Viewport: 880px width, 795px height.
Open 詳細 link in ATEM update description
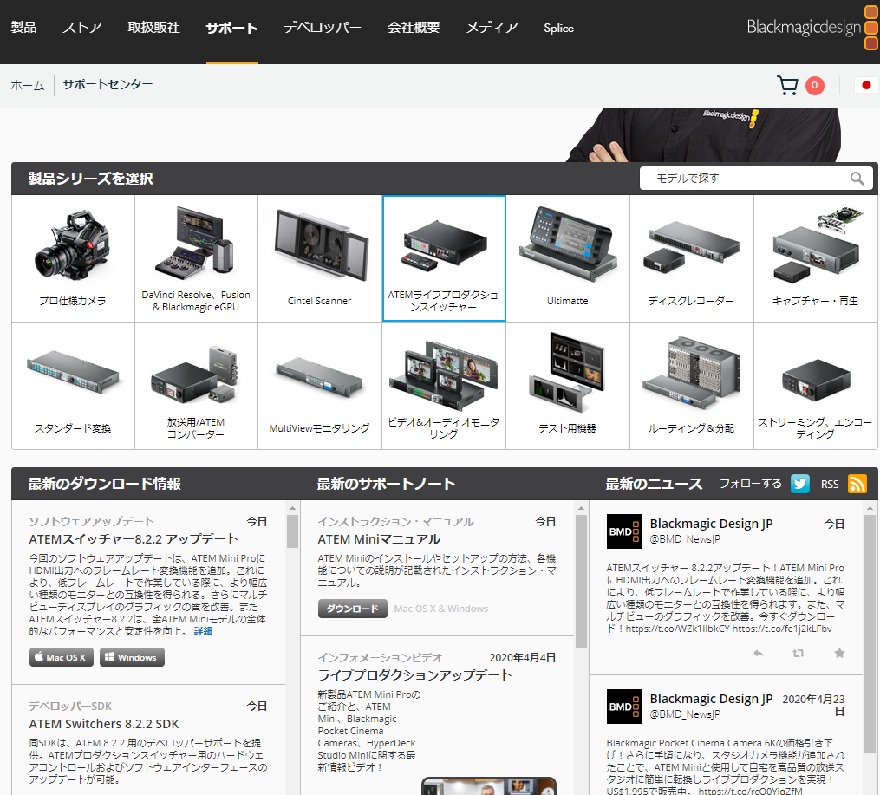click(x=203, y=631)
